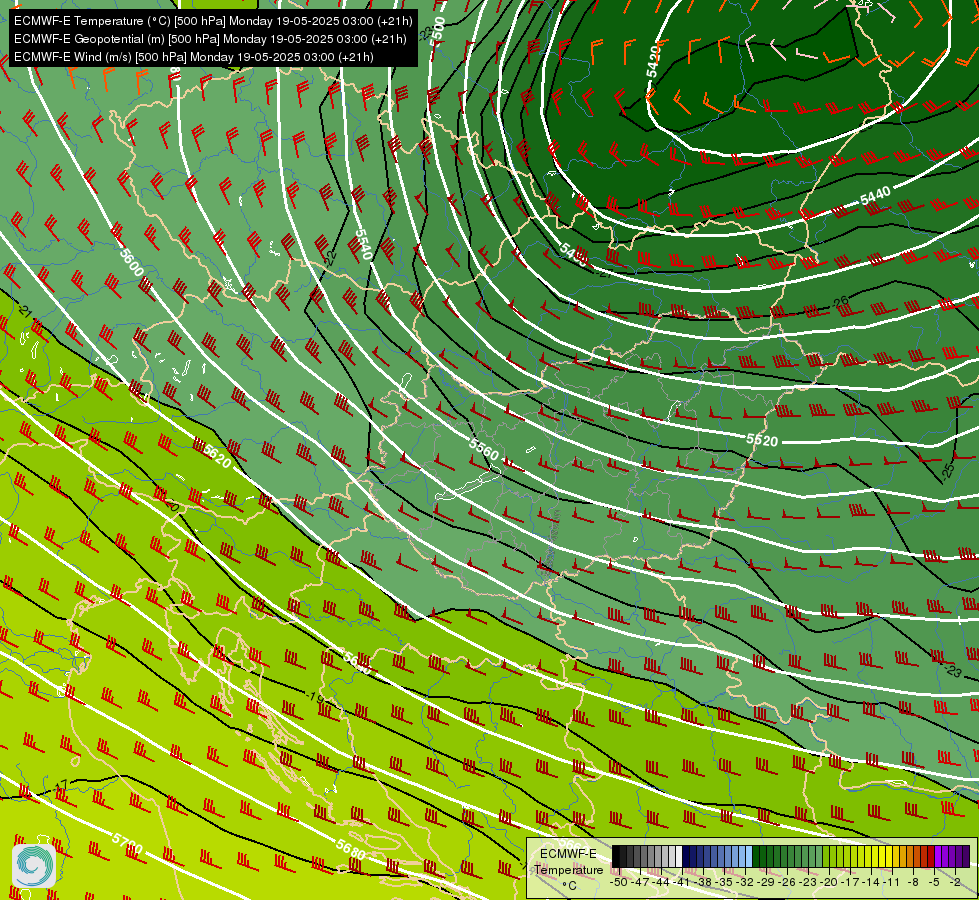Screen dimensions: 979x900
Task: Click the -26 legend tick value
Action: [x=787, y=882]
